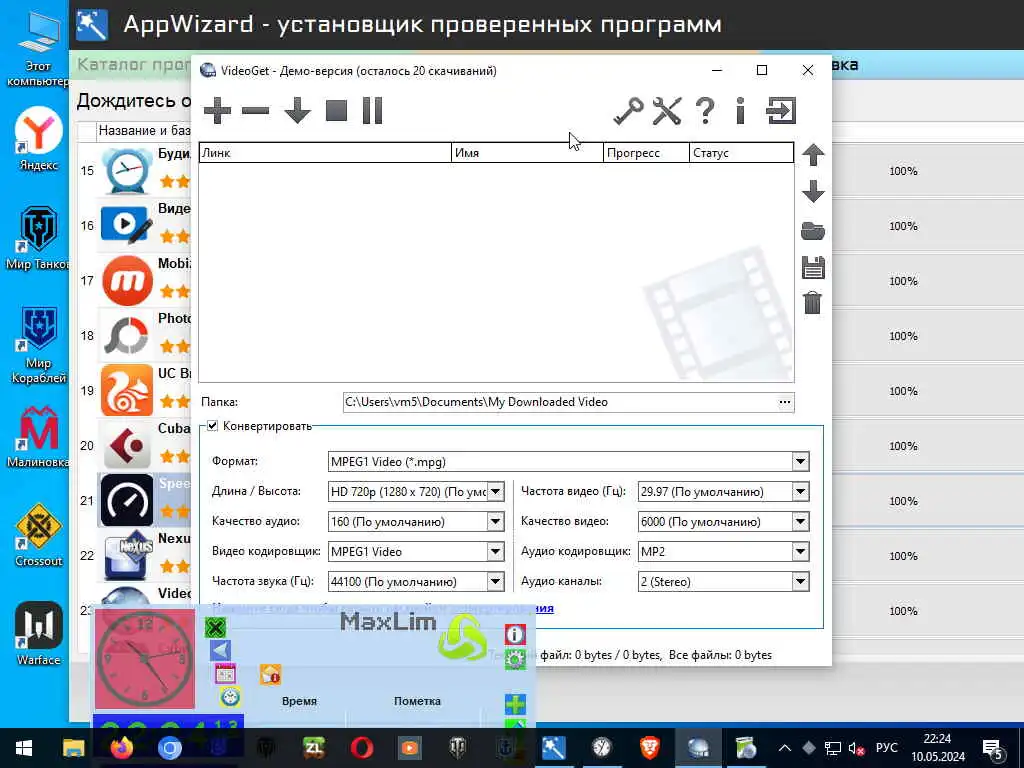This screenshot has height=768, width=1024.
Task: Open MaxLim mail notification icon
Action: point(270,675)
